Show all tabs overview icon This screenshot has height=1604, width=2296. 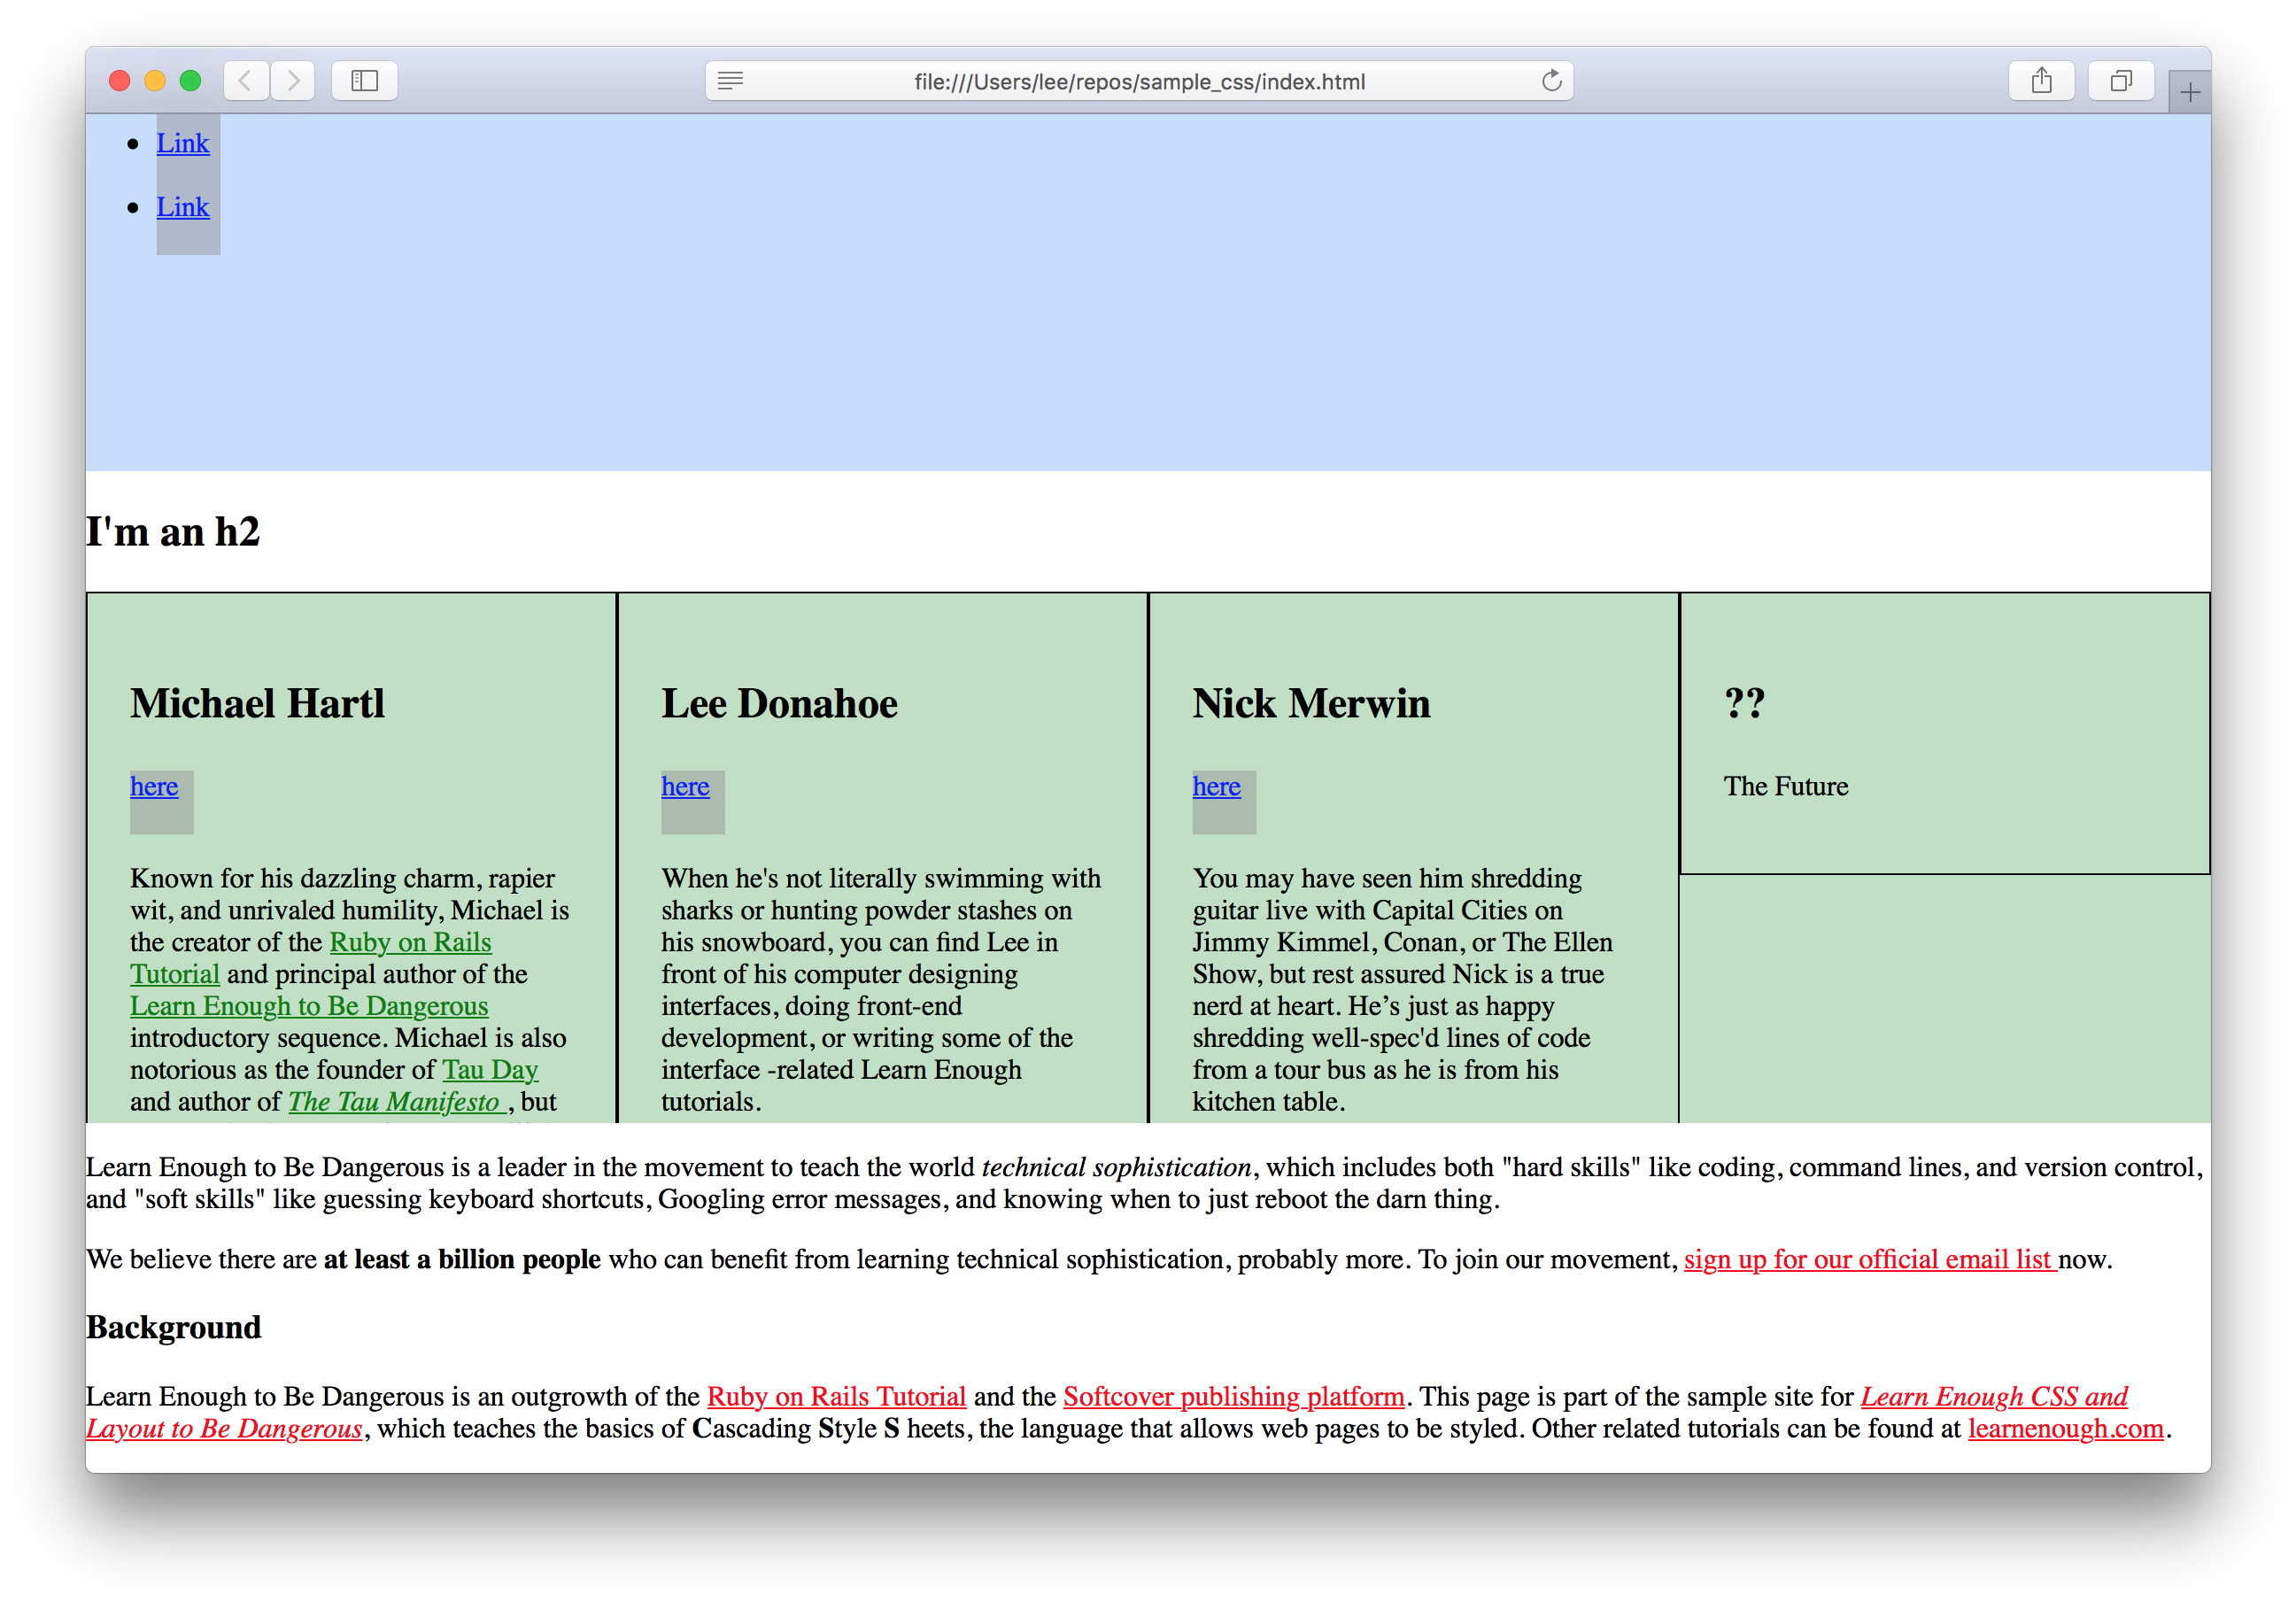click(2120, 81)
